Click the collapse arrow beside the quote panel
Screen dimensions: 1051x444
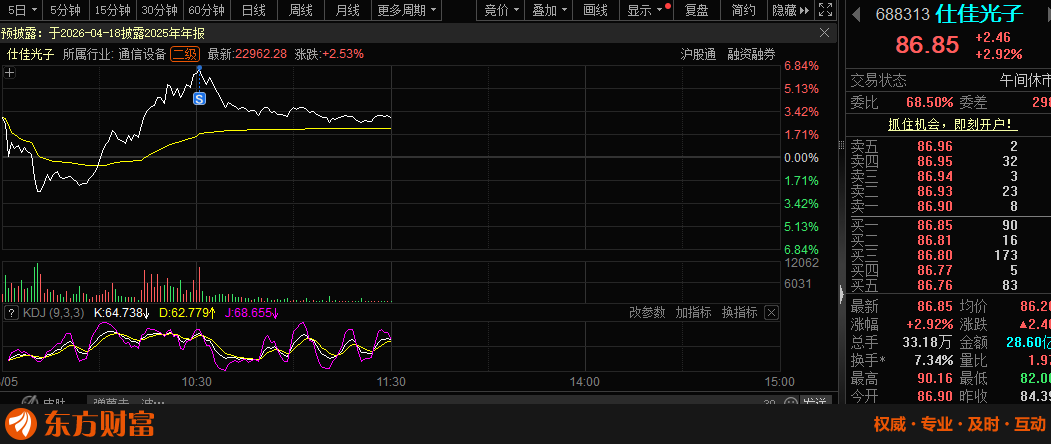843,293
